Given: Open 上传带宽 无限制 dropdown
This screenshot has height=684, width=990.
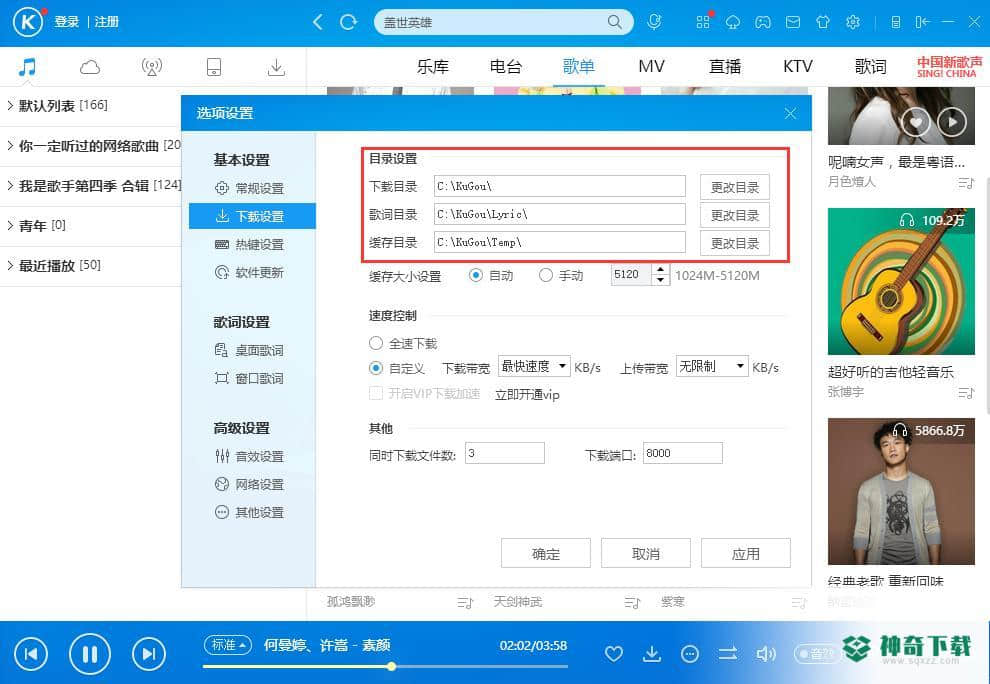Looking at the screenshot, I should [712, 366].
